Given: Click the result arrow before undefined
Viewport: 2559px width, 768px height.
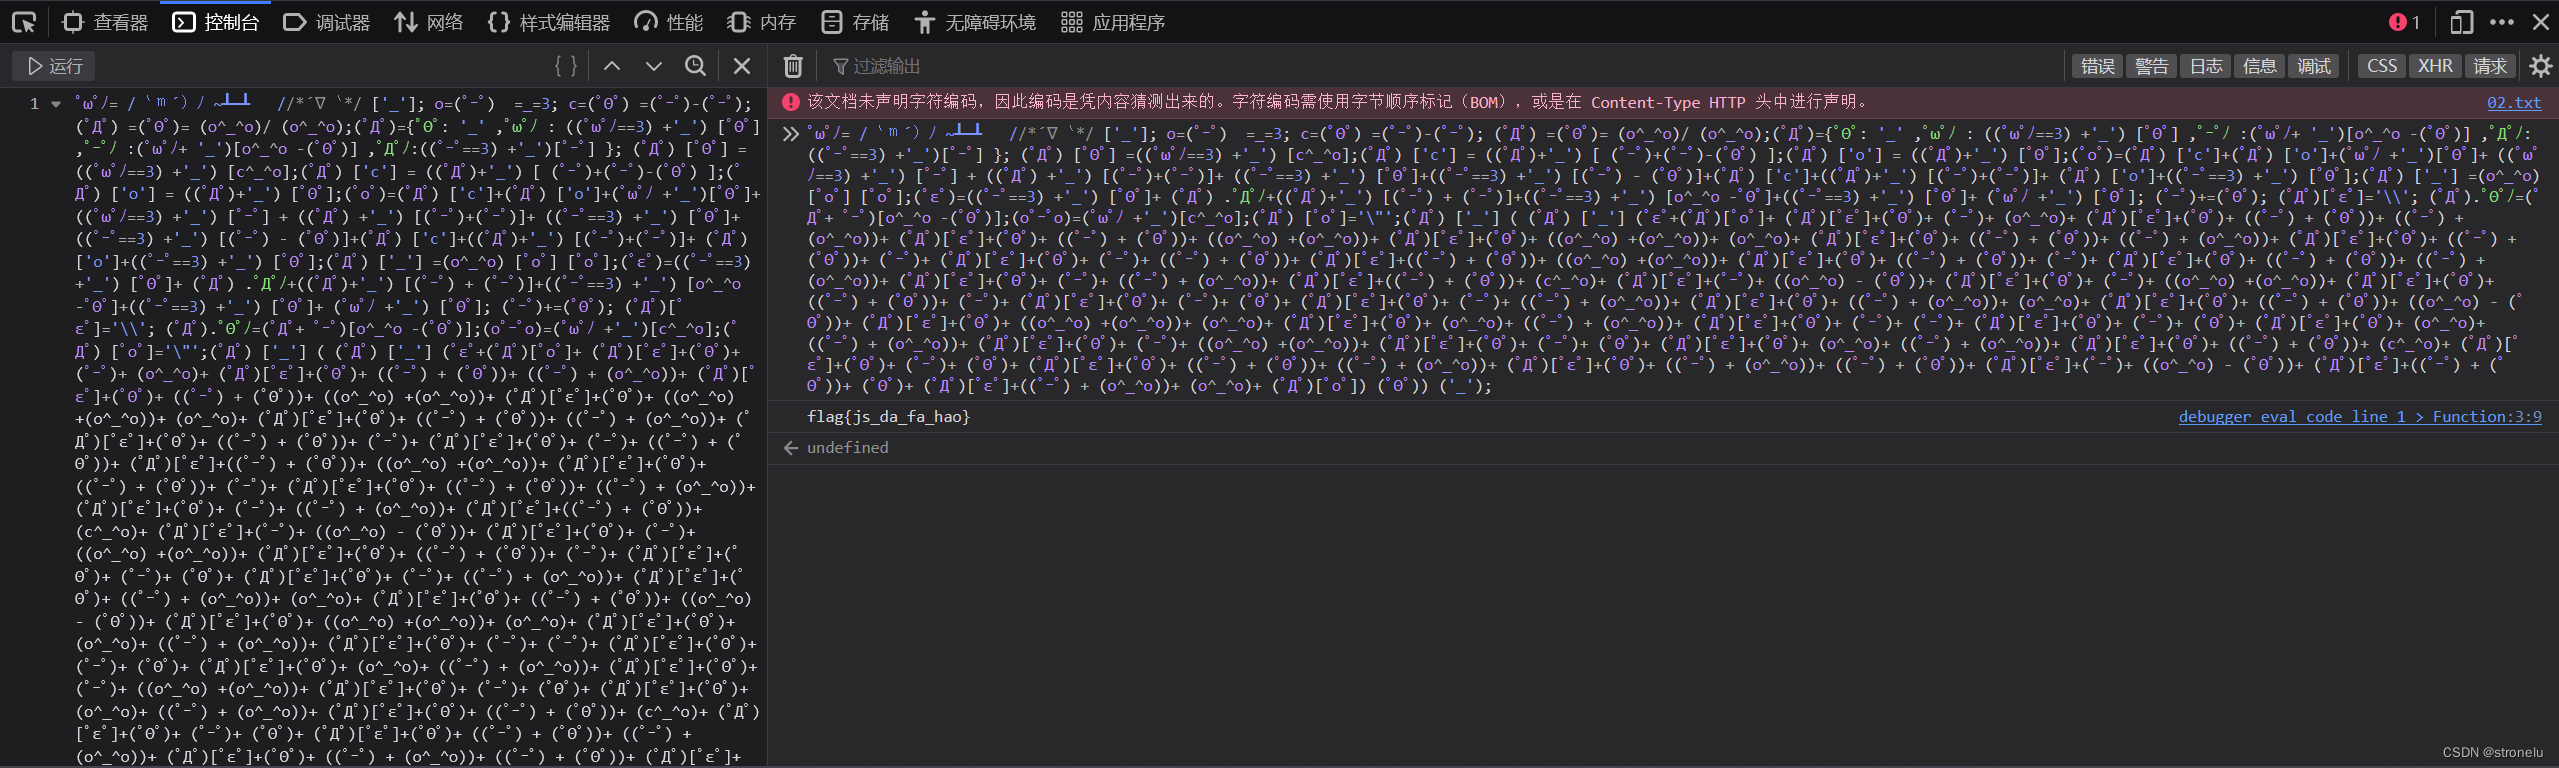Looking at the screenshot, I should click(x=791, y=448).
